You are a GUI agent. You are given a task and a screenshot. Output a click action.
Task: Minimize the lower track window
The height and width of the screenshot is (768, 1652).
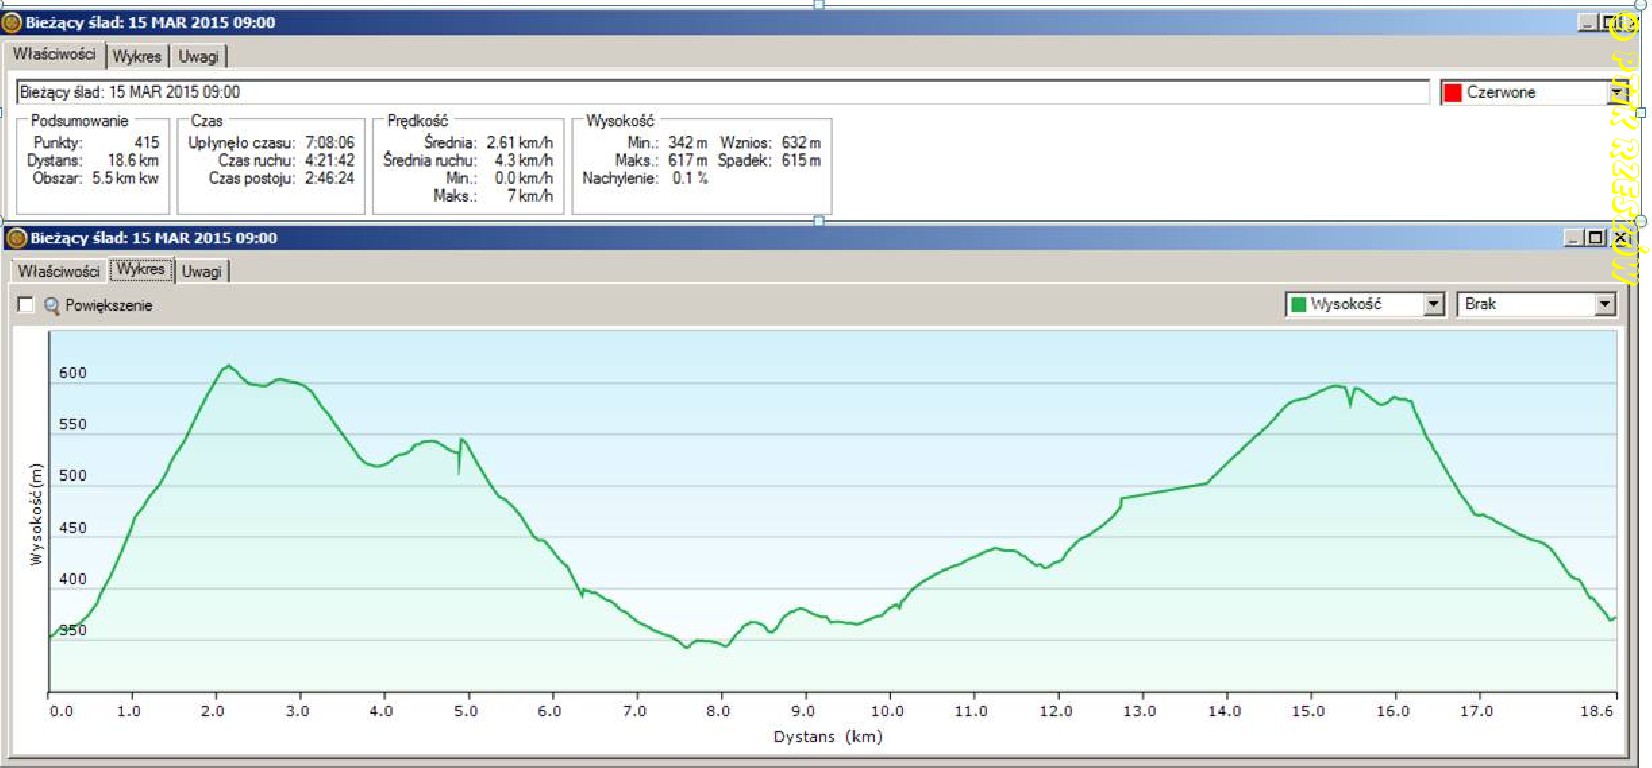(1574, 238)
